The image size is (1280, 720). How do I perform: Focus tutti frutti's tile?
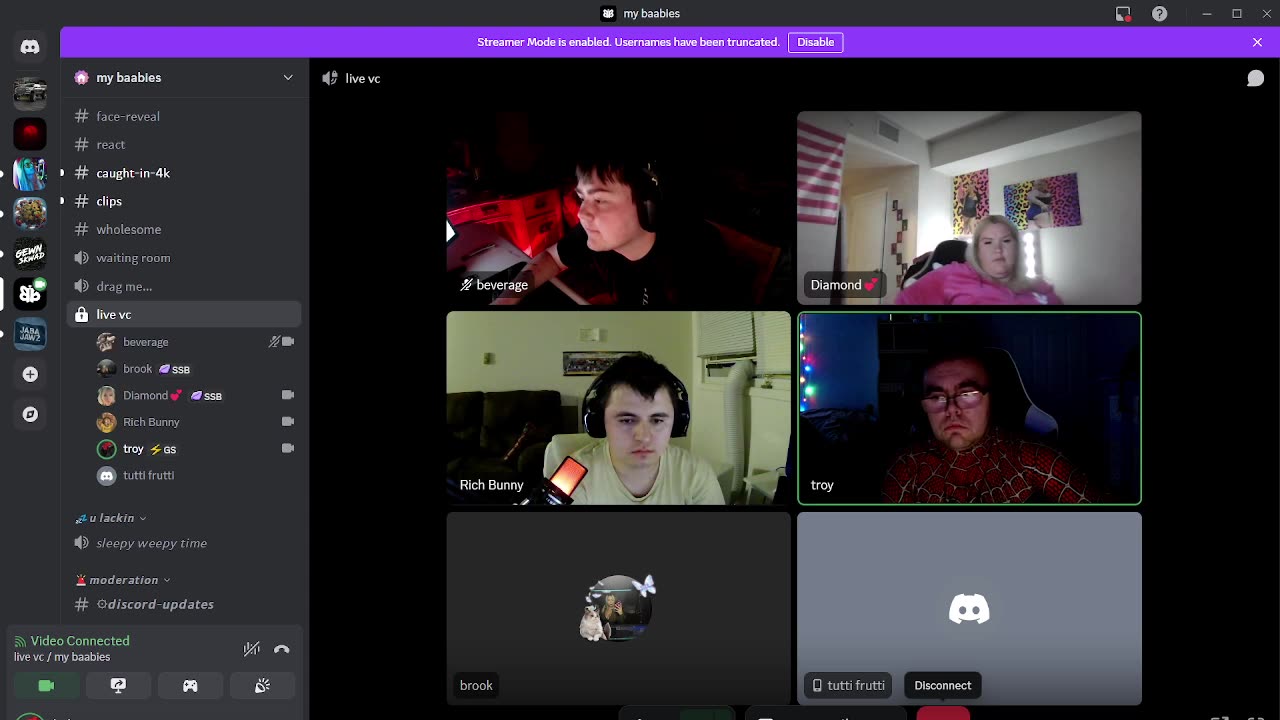pos(969,608)
